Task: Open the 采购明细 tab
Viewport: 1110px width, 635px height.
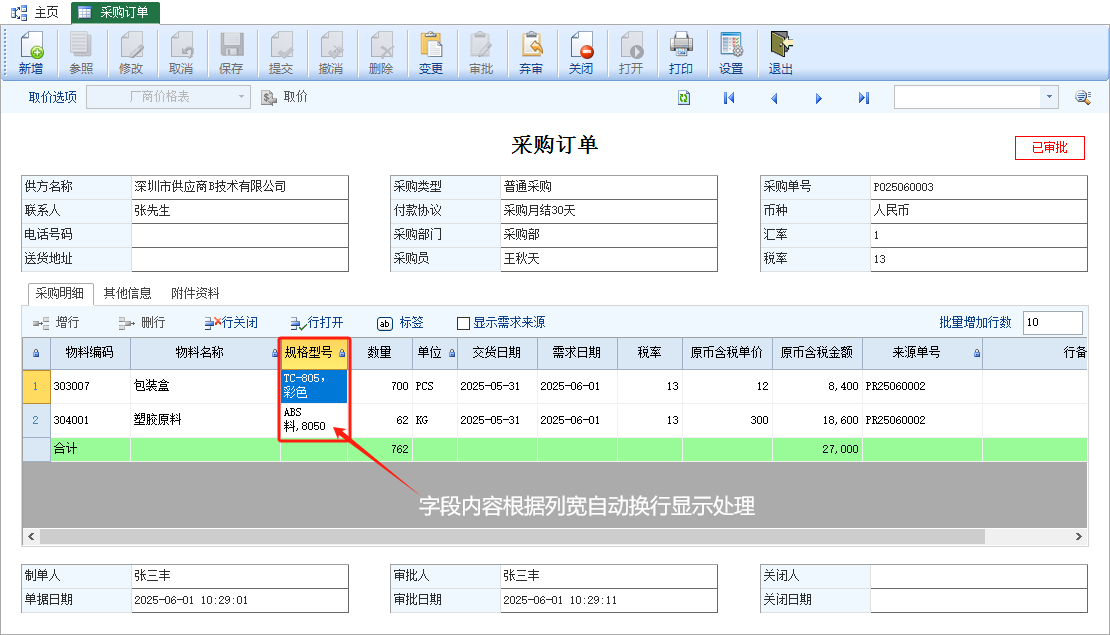Action: pyautogui.click(x=60, y=293)
